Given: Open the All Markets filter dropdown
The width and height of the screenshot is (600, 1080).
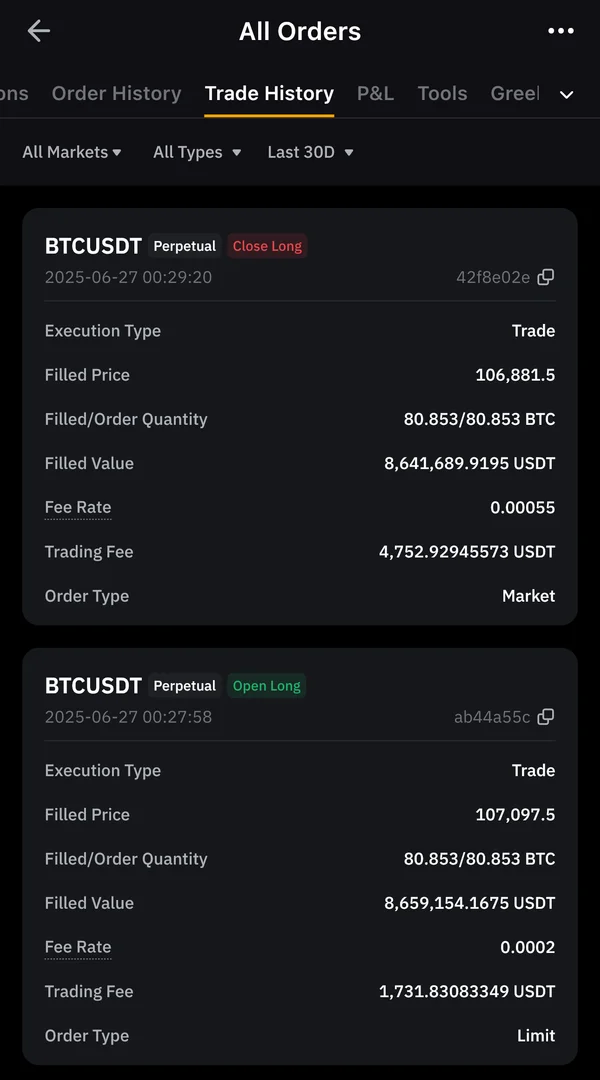Looking at the screenshot, I should pos(72,152).
